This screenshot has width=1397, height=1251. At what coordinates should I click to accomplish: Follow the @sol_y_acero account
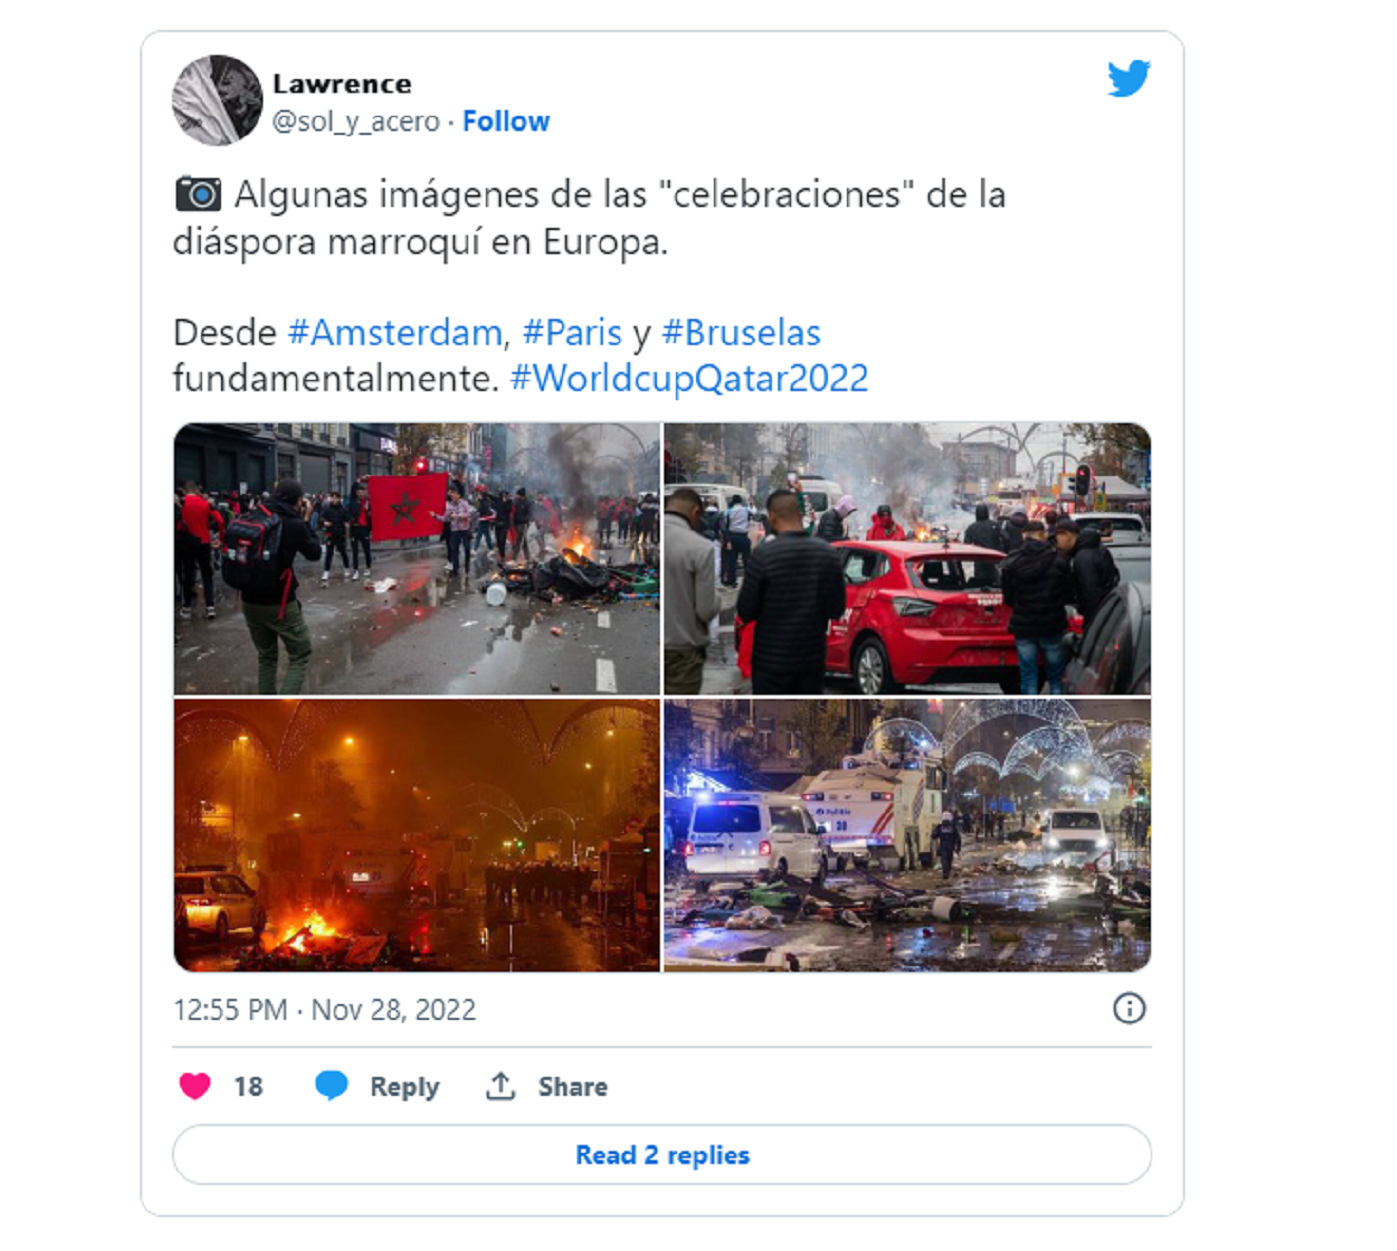pyautogui.click(x=506, y=121)
